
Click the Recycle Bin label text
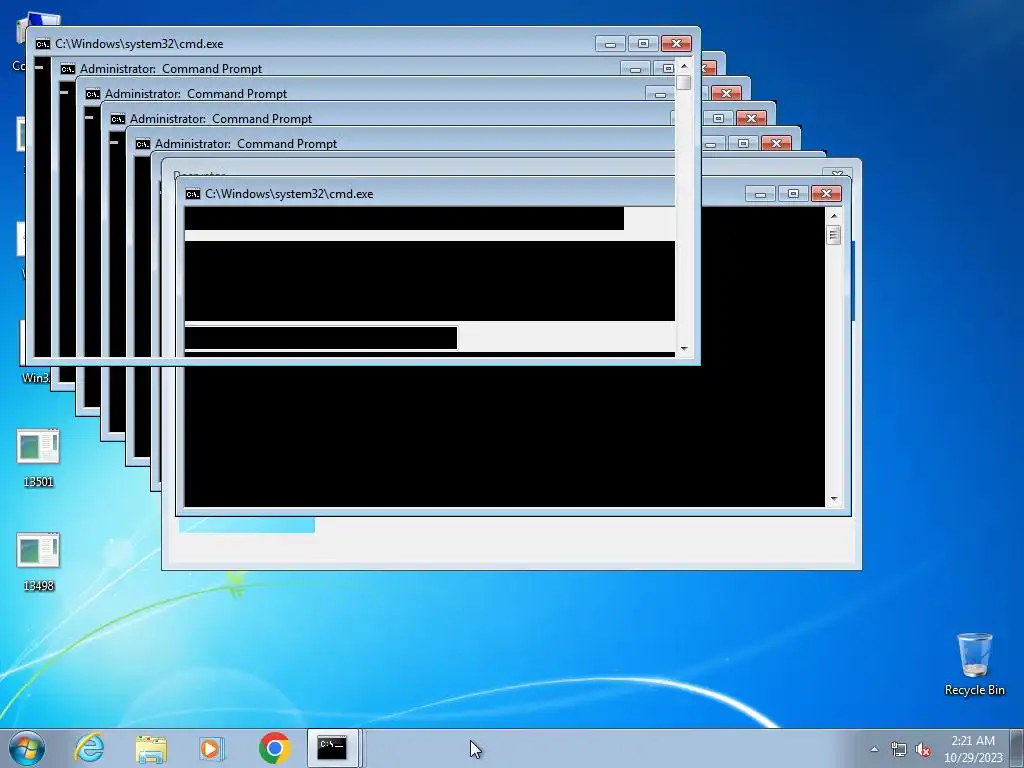pyautogui.click(x=974, y=690)
